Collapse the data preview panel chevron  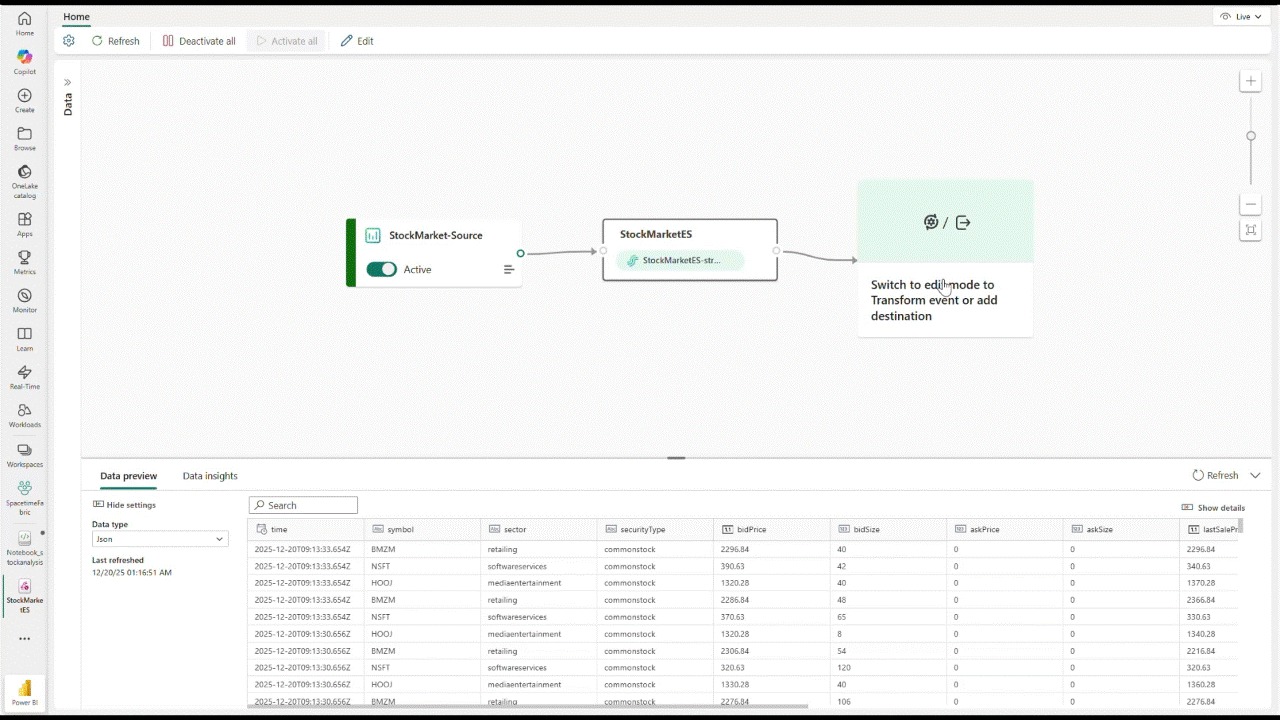pos(1255,475)
